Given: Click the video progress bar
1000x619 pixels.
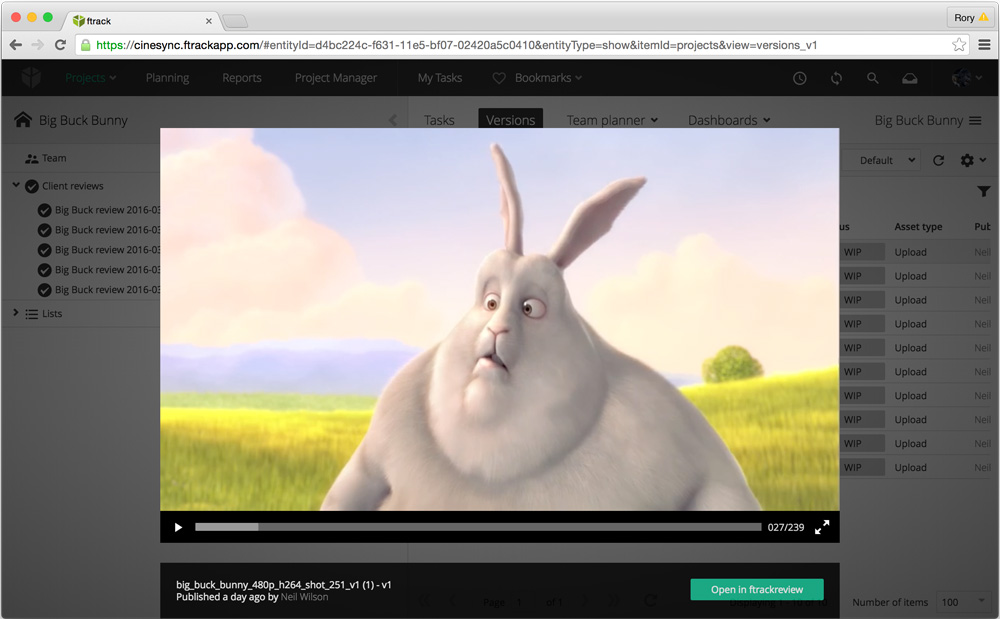Looking at the screenshot, I should pos(478,527).
